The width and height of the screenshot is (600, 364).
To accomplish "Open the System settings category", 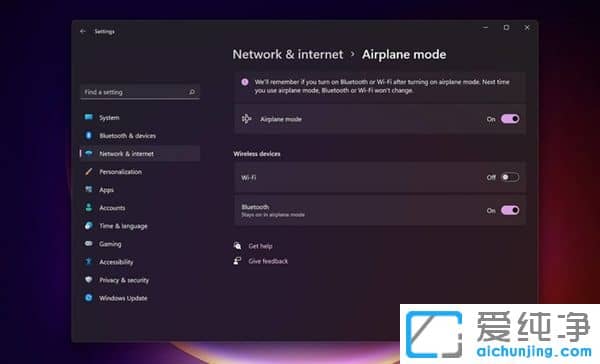I will coord(140,118).
